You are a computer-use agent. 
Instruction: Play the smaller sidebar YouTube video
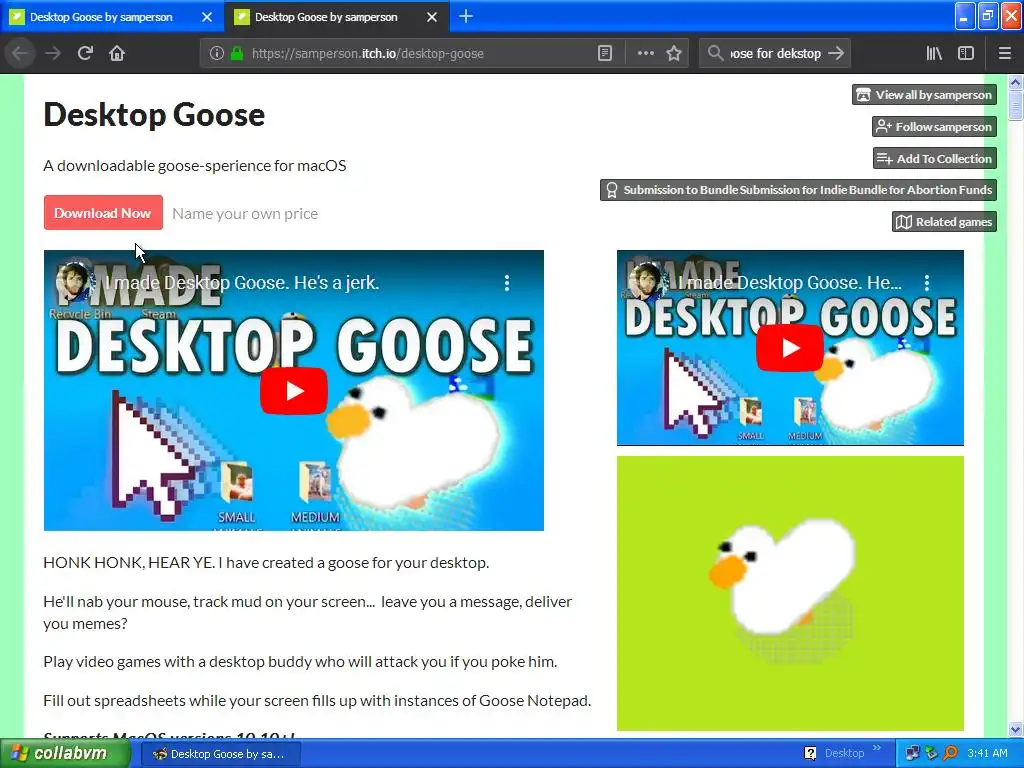(790, 347)
